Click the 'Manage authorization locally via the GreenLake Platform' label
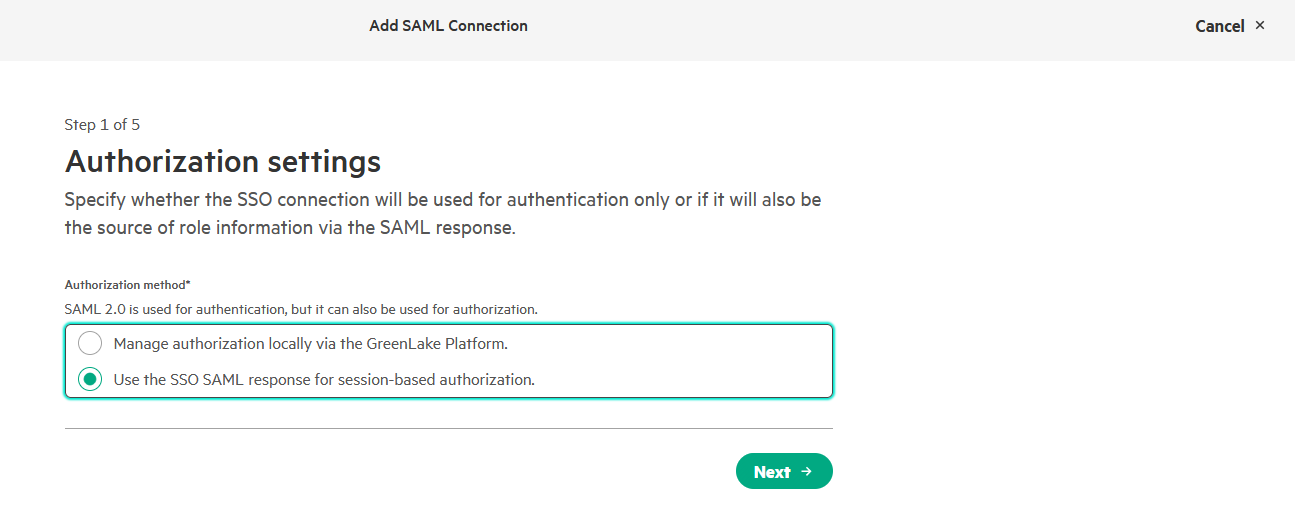The image size is (1295, 516). (x=311, y=344)
